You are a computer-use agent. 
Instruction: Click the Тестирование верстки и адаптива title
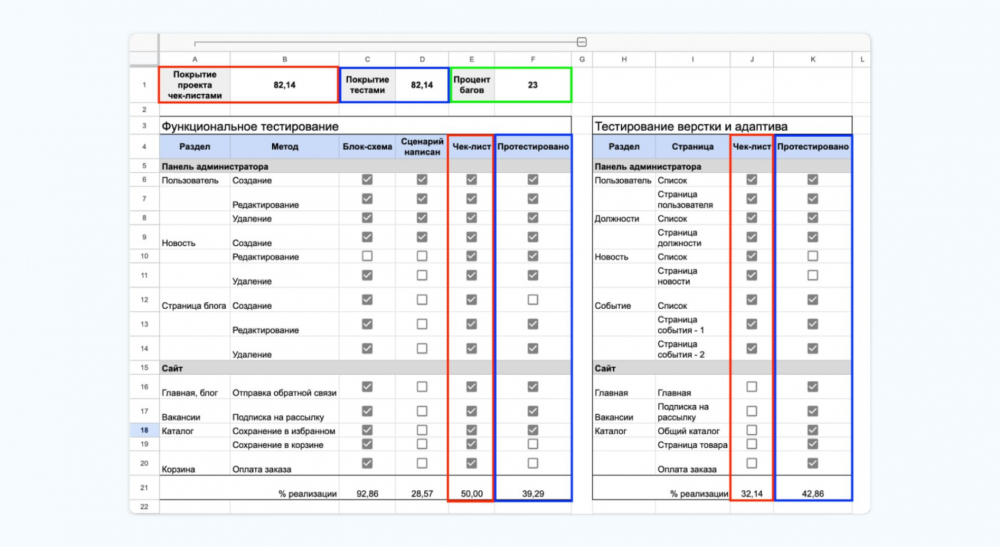click(x=691, y=126)
